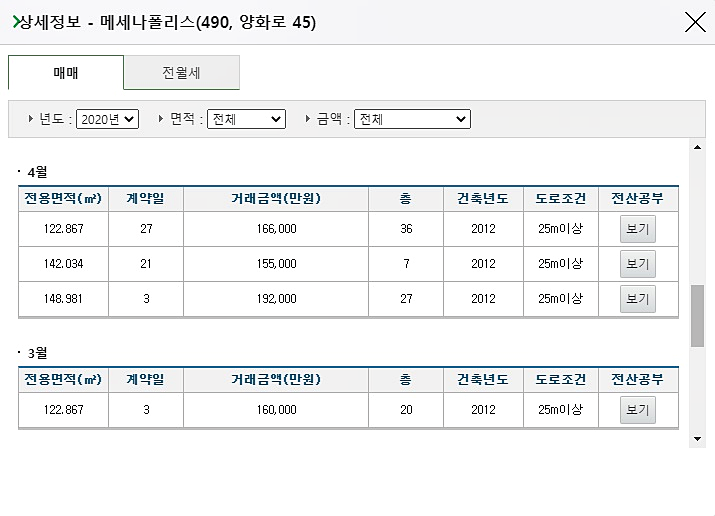
Task: Click 보기 for the 192,000 April row
Action: tap(637, 299)
